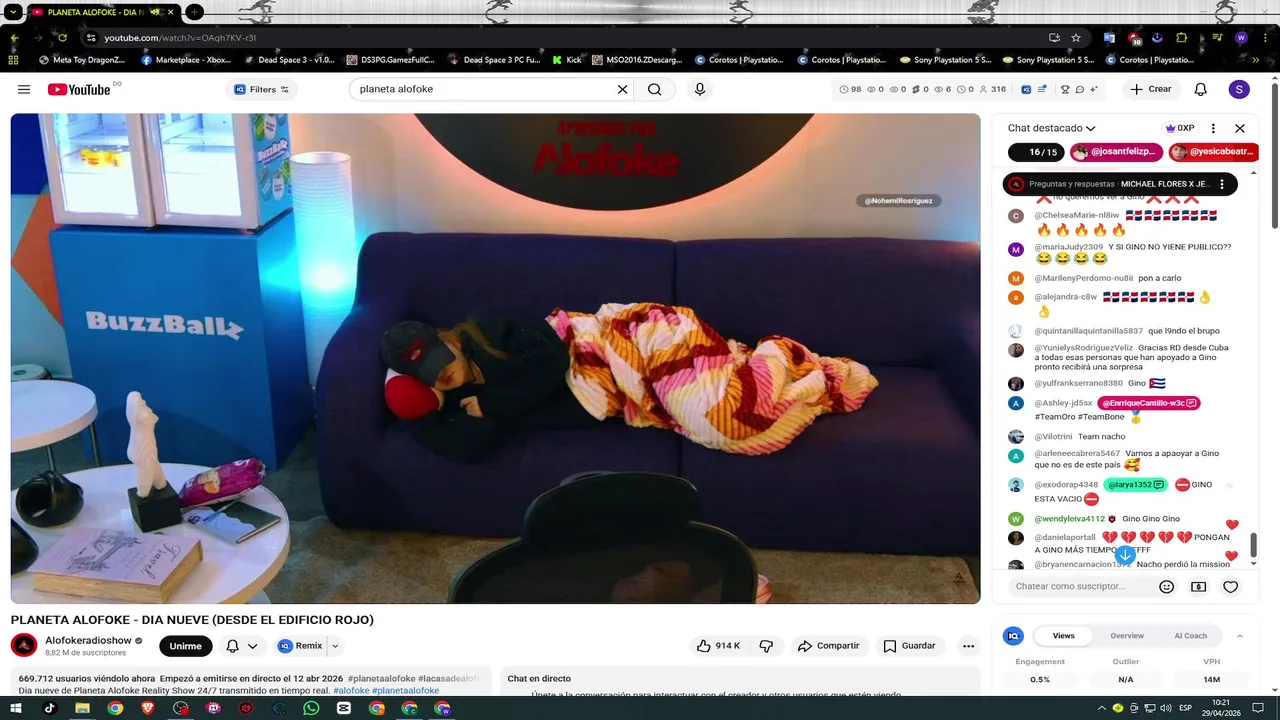Open a new browser tab
Screen dimensions: 1280x720
194,12
